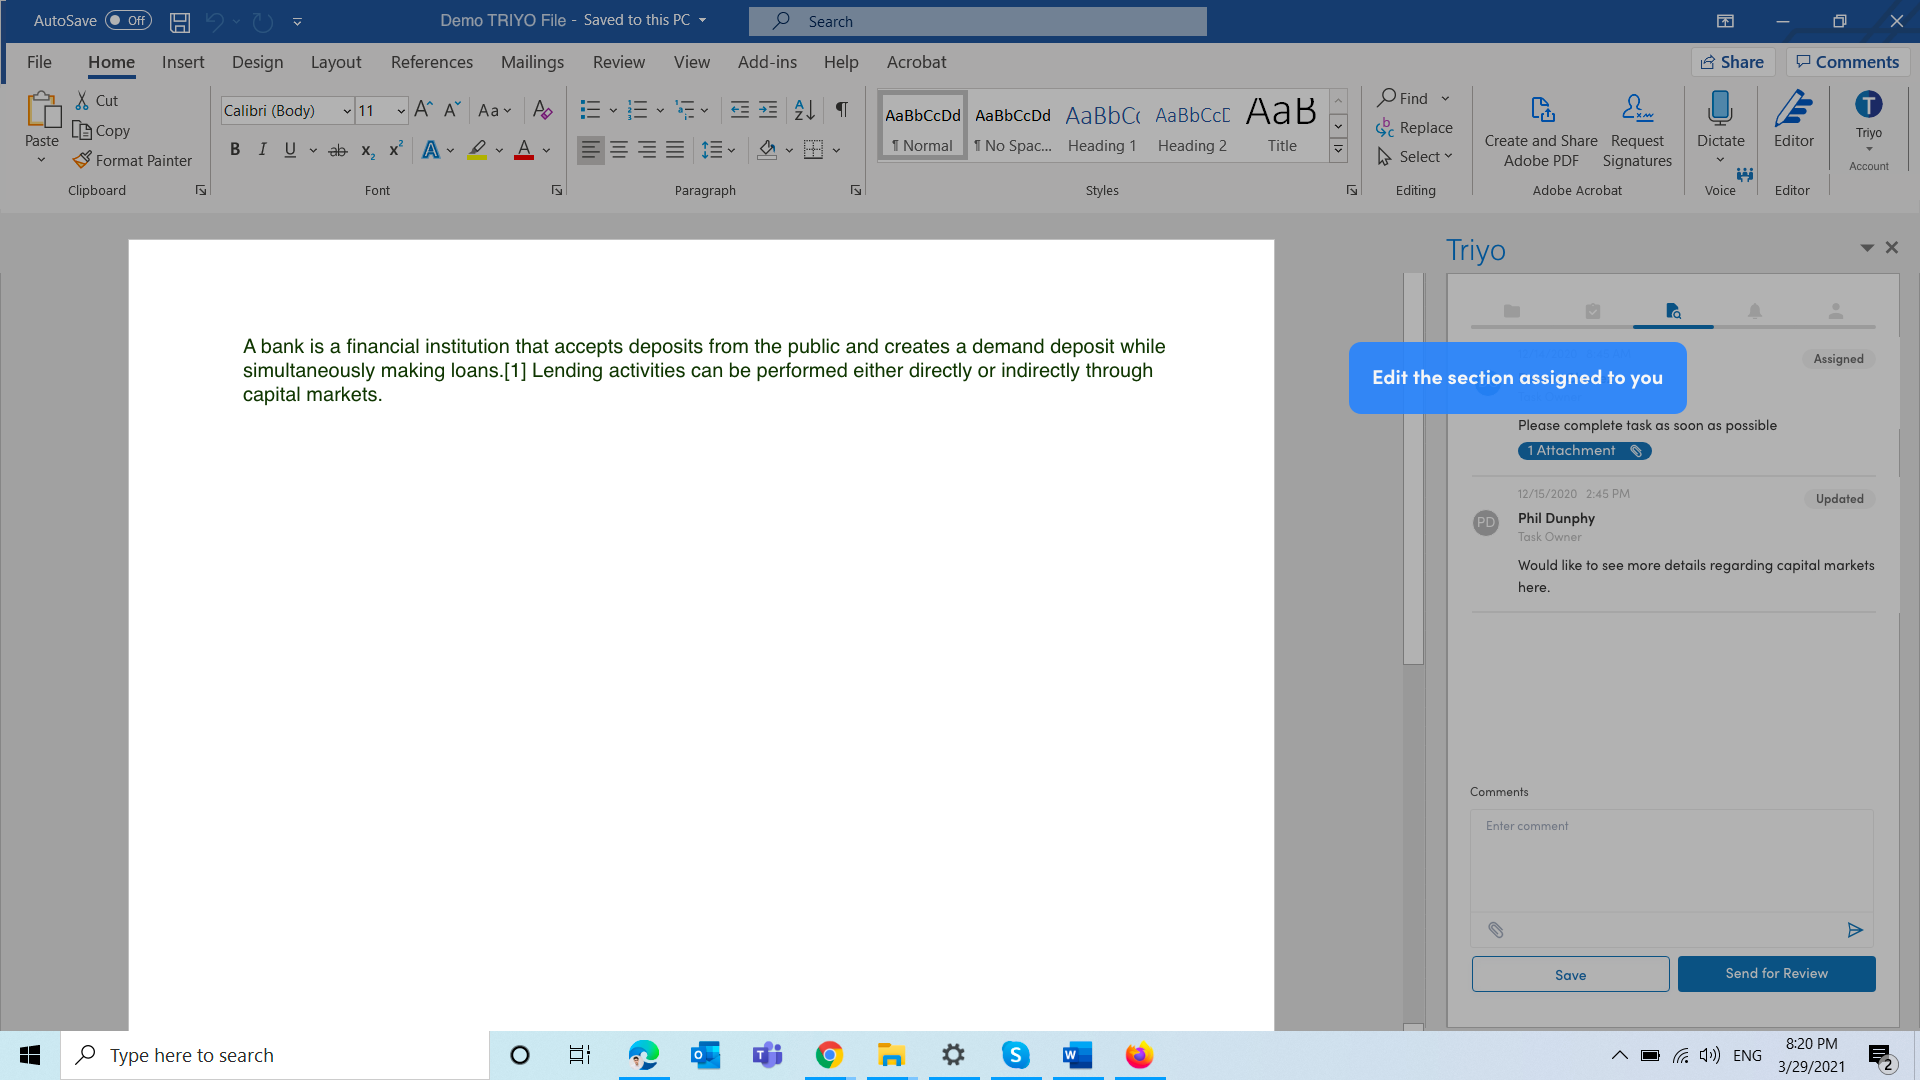Click the Triyo account icon
This screenshot has height=1080, width=1920.
point(1868,105)
